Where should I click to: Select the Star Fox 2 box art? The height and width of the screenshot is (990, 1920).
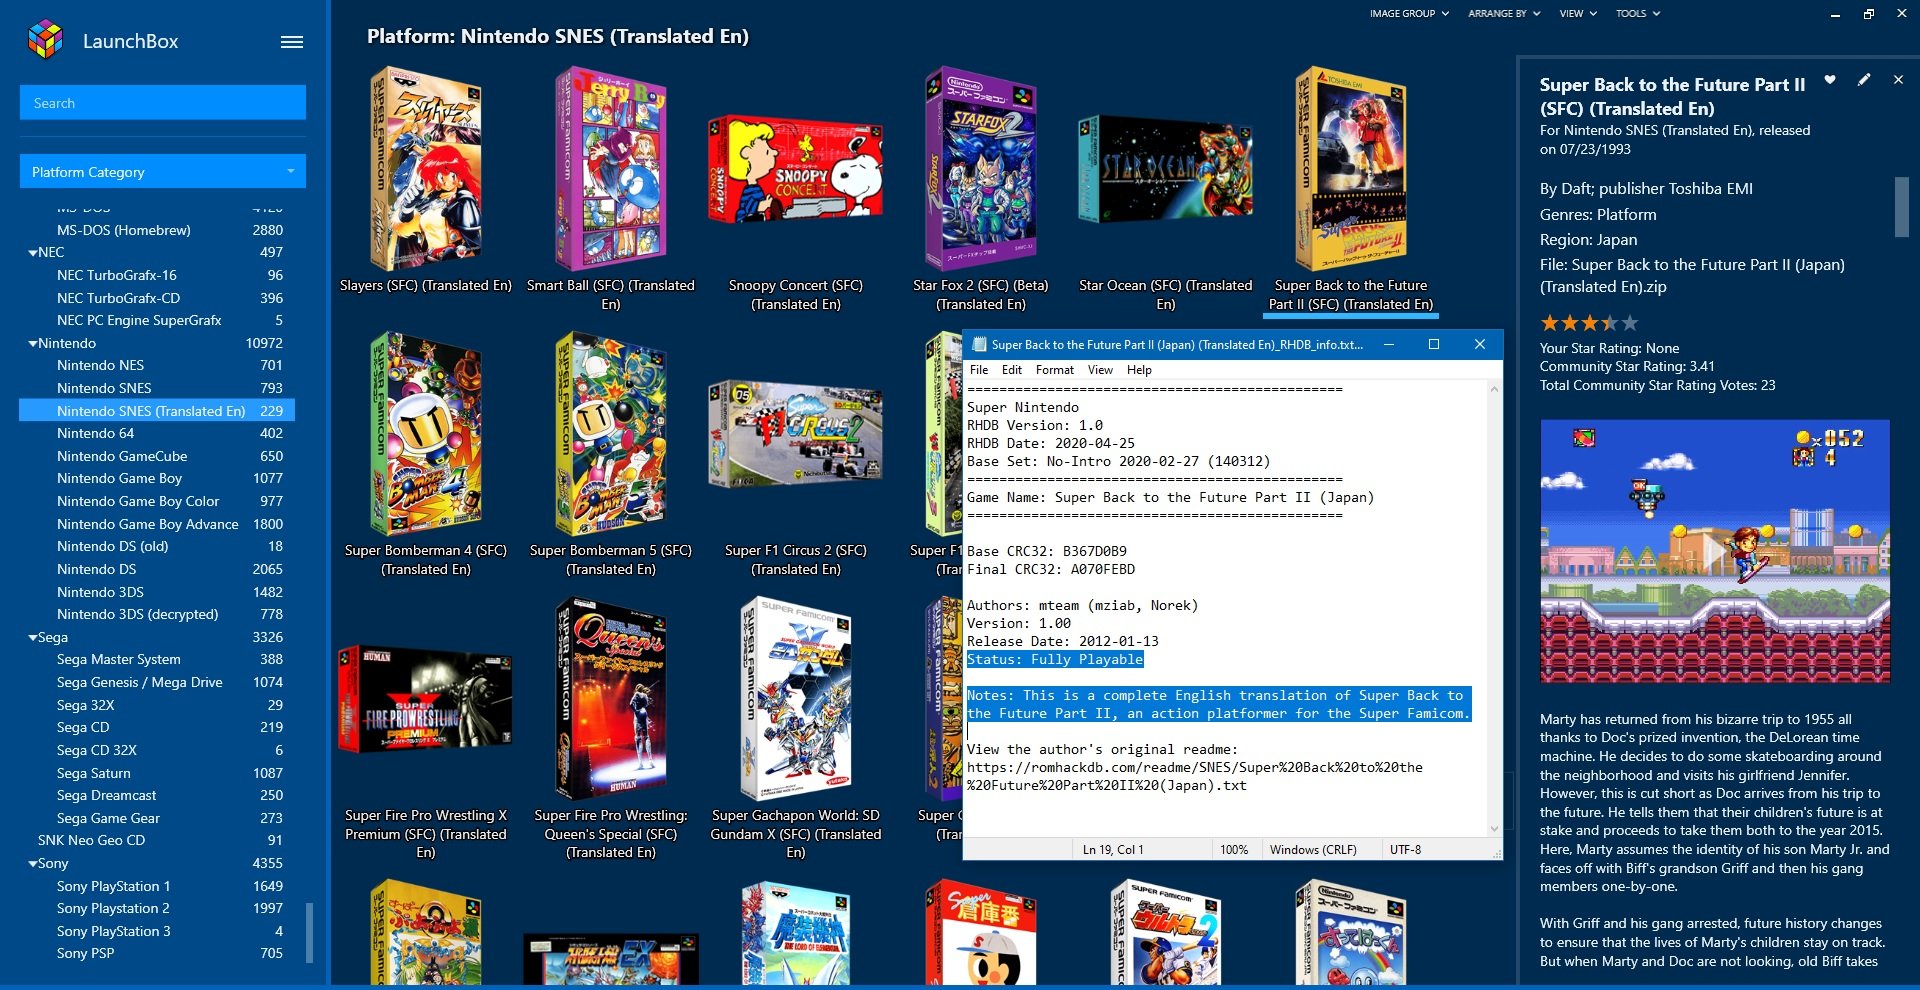980,168
